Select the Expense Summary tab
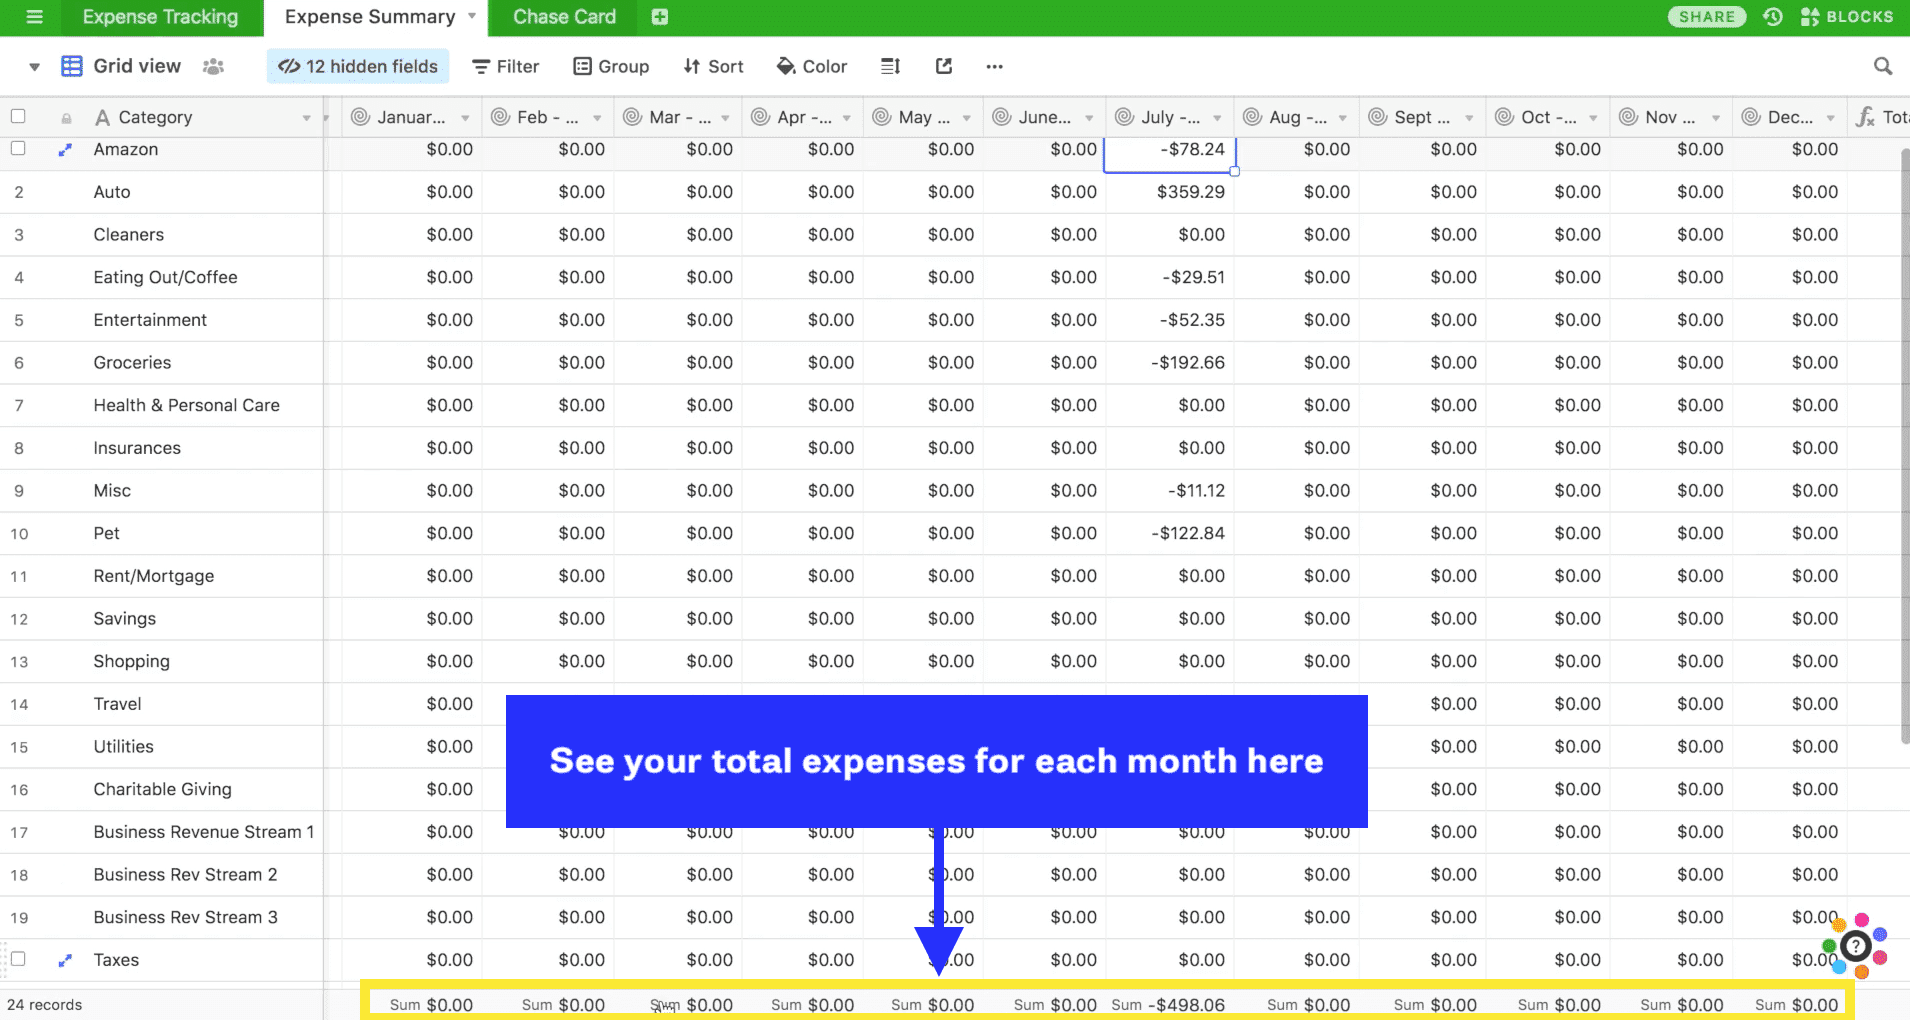 (x=370, y=17)
